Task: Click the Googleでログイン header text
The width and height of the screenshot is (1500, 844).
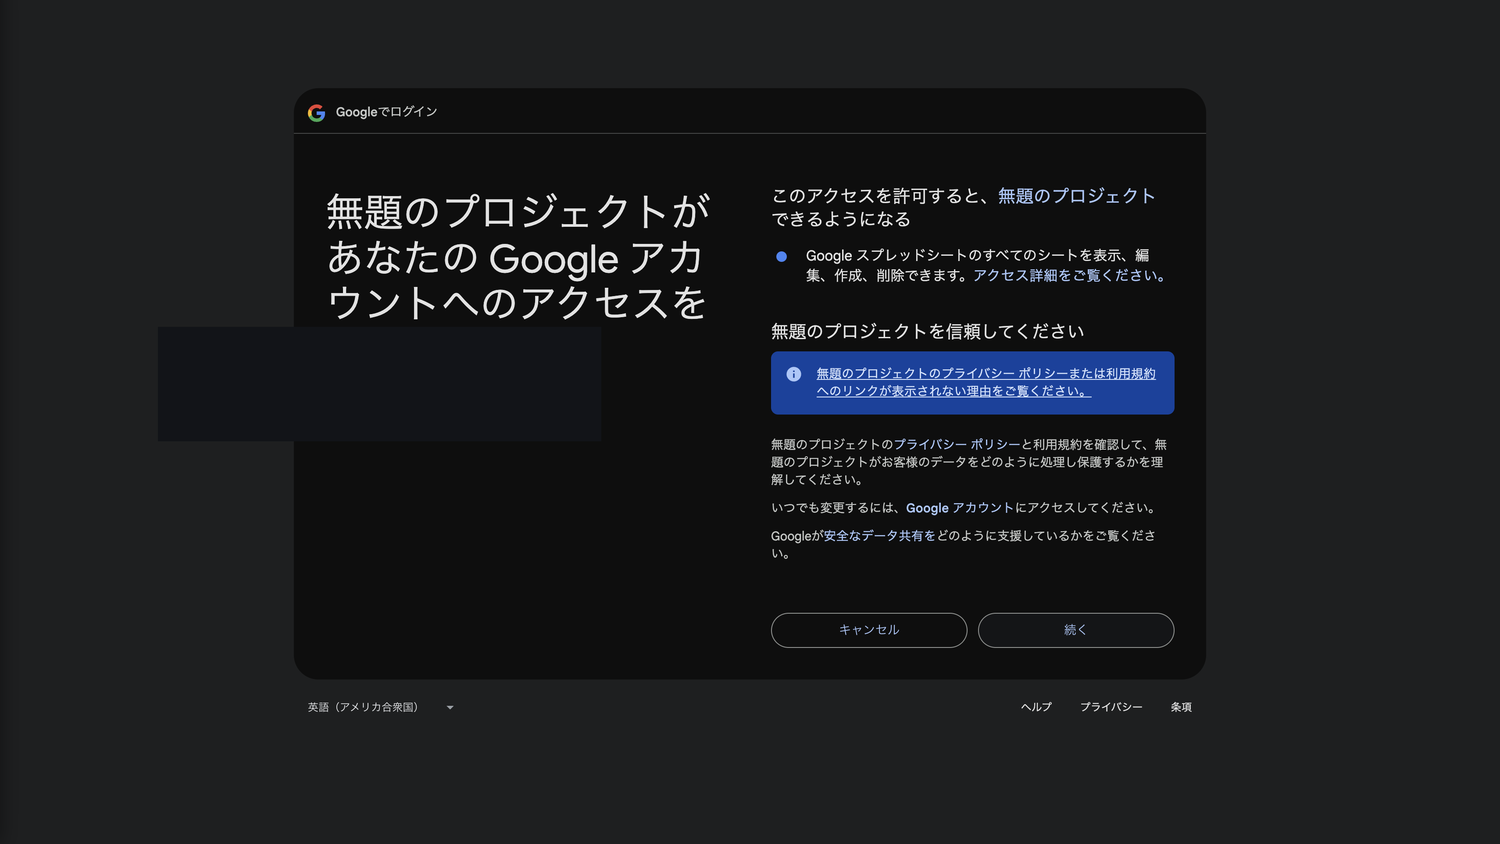Action: click(x=387, y=112)
